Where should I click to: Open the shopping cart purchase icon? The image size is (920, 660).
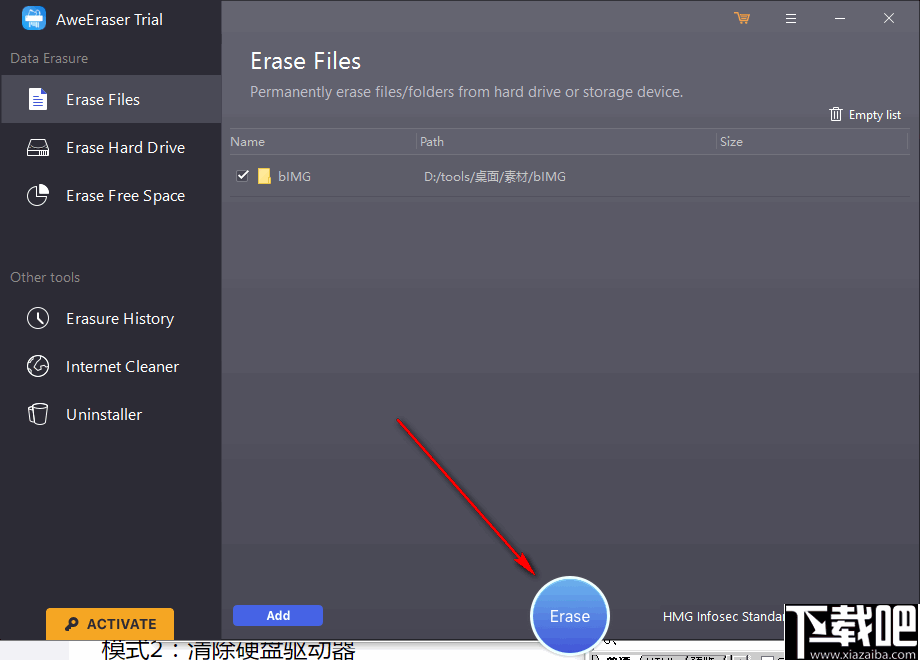(742, 18)
